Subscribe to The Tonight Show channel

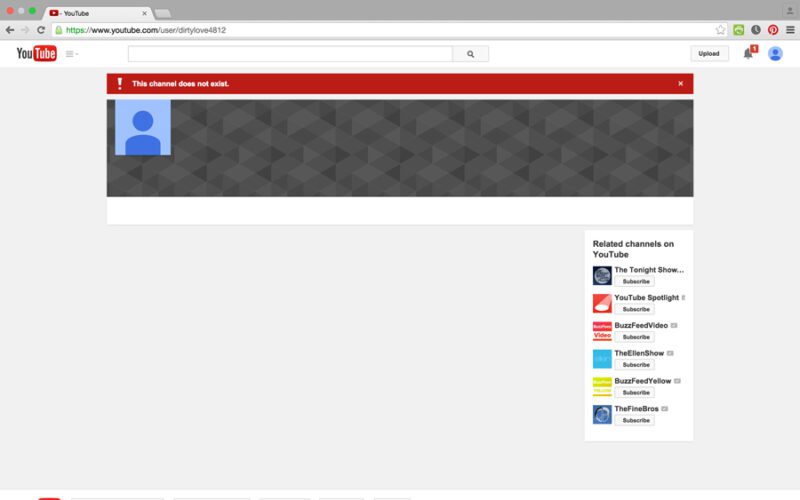(x=636, y=282)
